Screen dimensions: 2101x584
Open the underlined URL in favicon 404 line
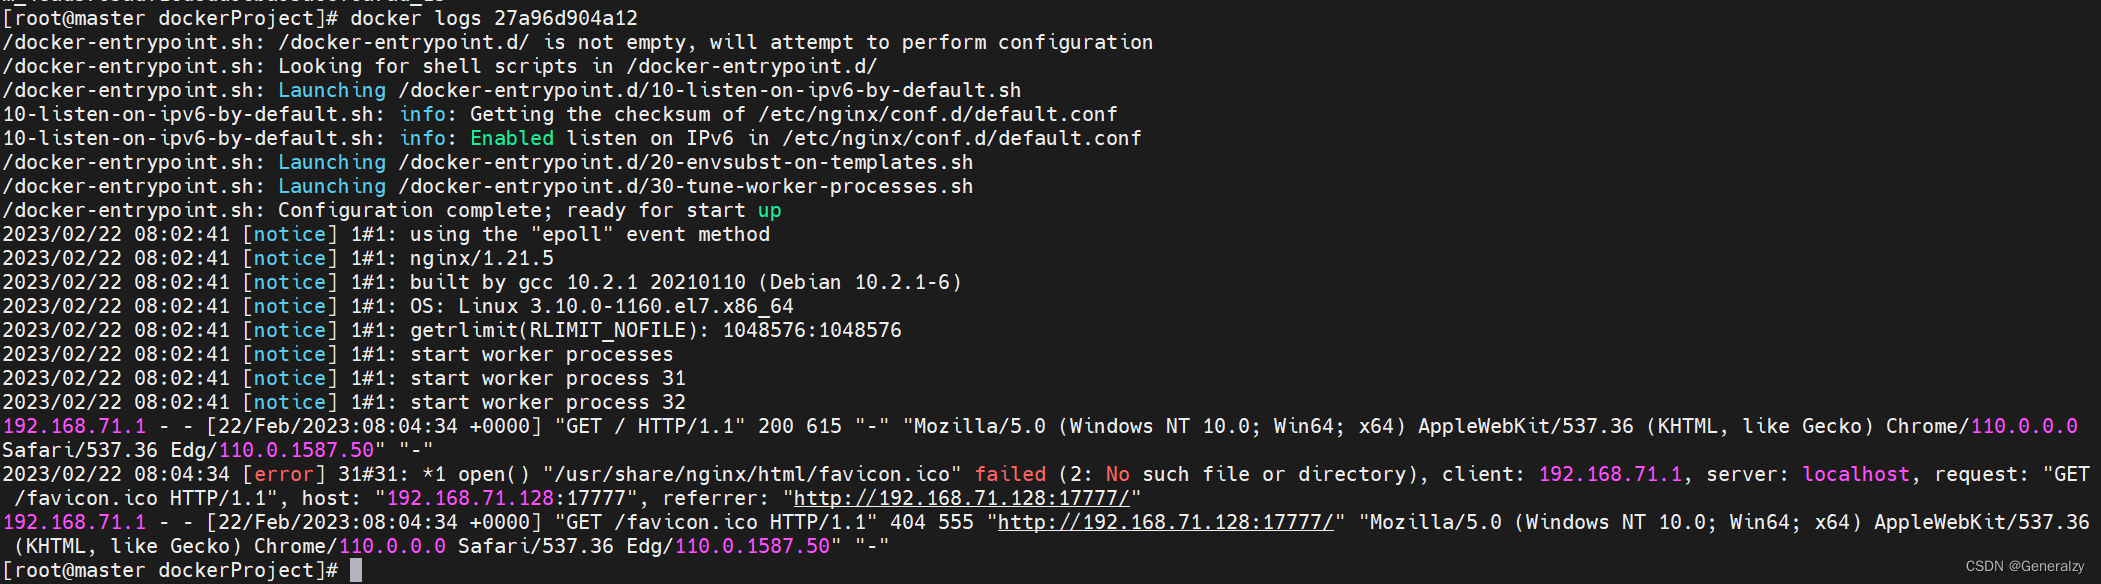pyautogui.click(x=1166, y=522)
